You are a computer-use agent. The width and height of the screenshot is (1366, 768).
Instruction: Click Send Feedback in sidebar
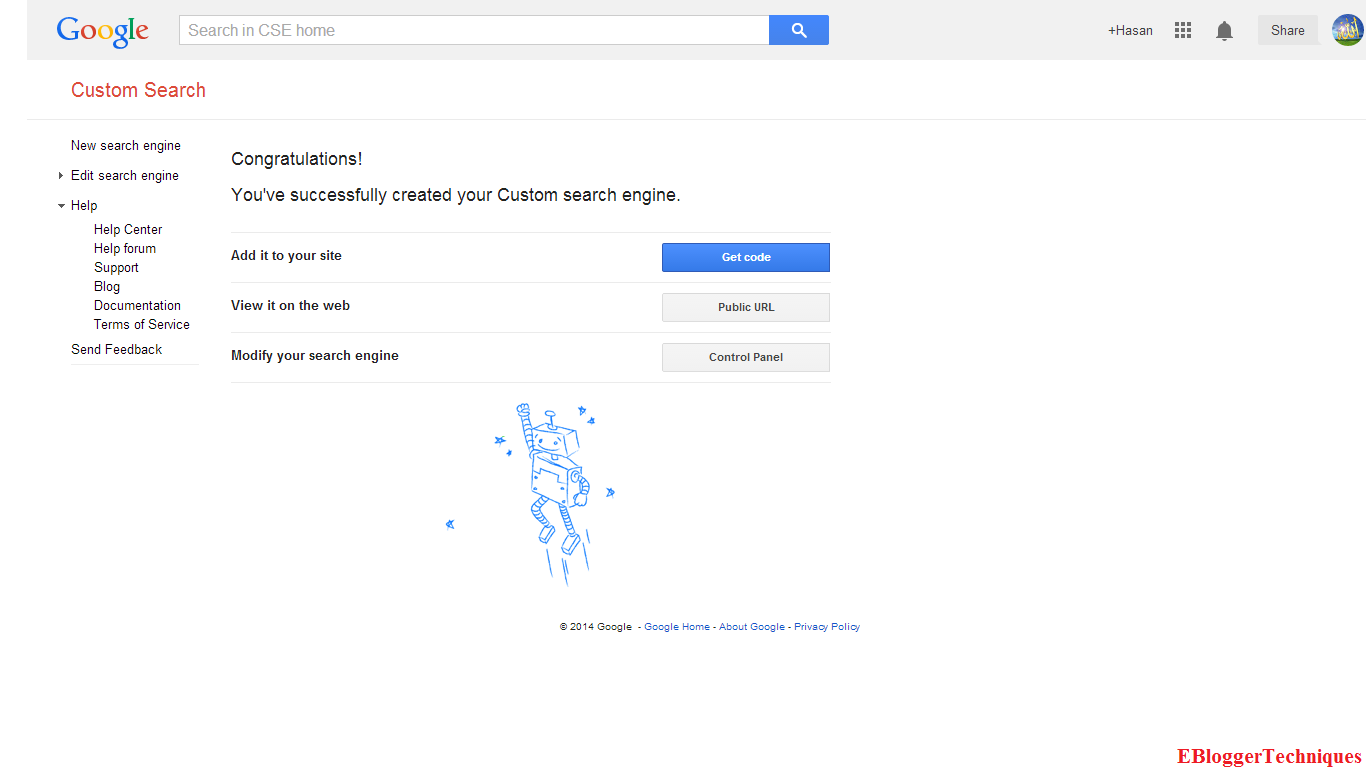pyautogui.click(x=116, y=350)
